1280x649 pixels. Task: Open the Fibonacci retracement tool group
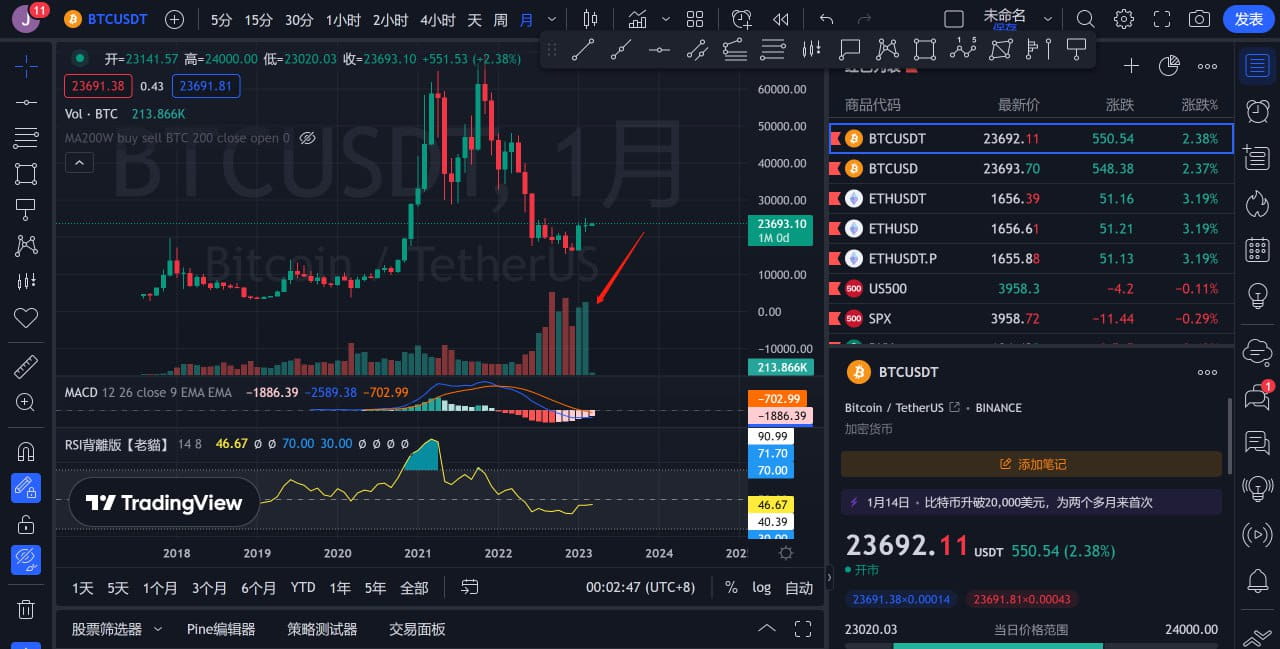click(26, 137)
